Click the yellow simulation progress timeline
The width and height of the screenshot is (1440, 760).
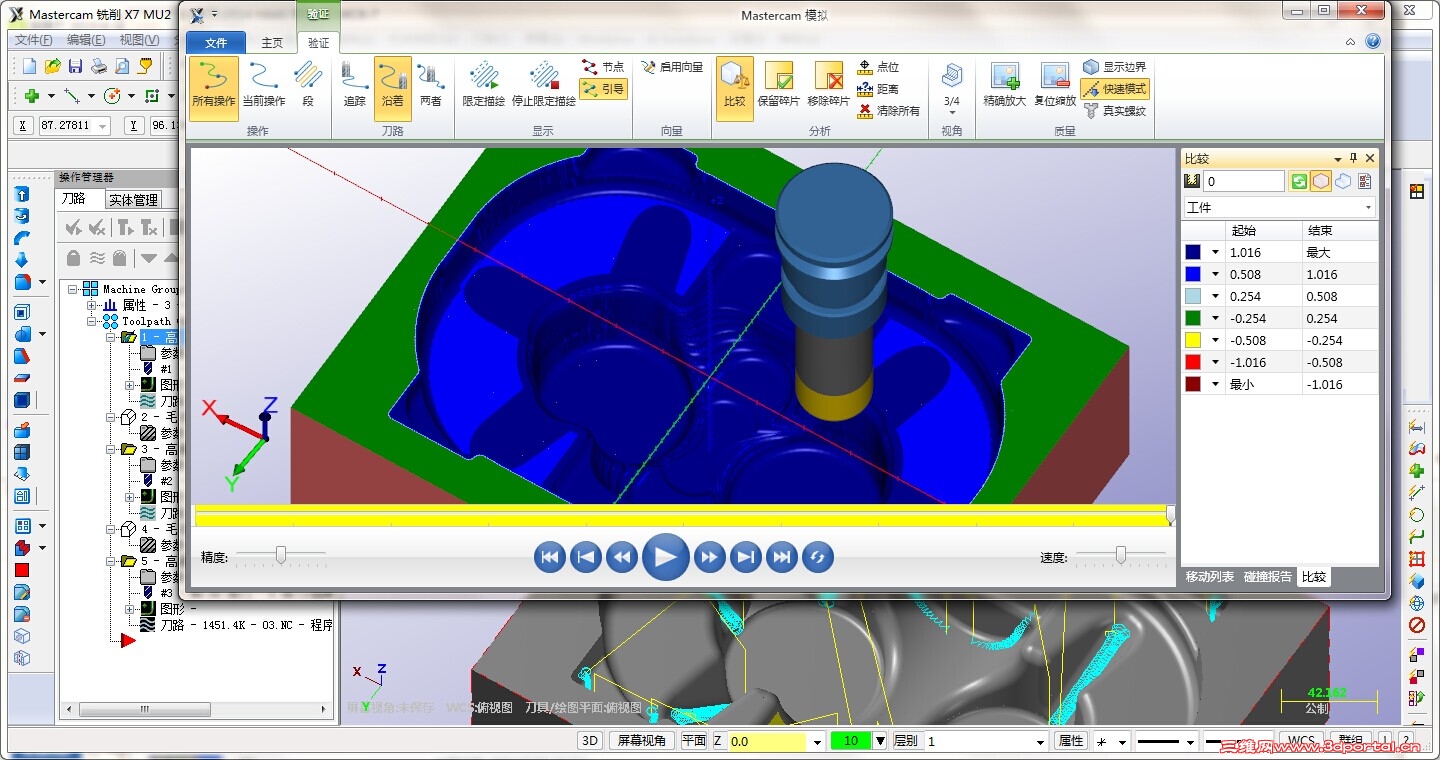tap(683, 515)
